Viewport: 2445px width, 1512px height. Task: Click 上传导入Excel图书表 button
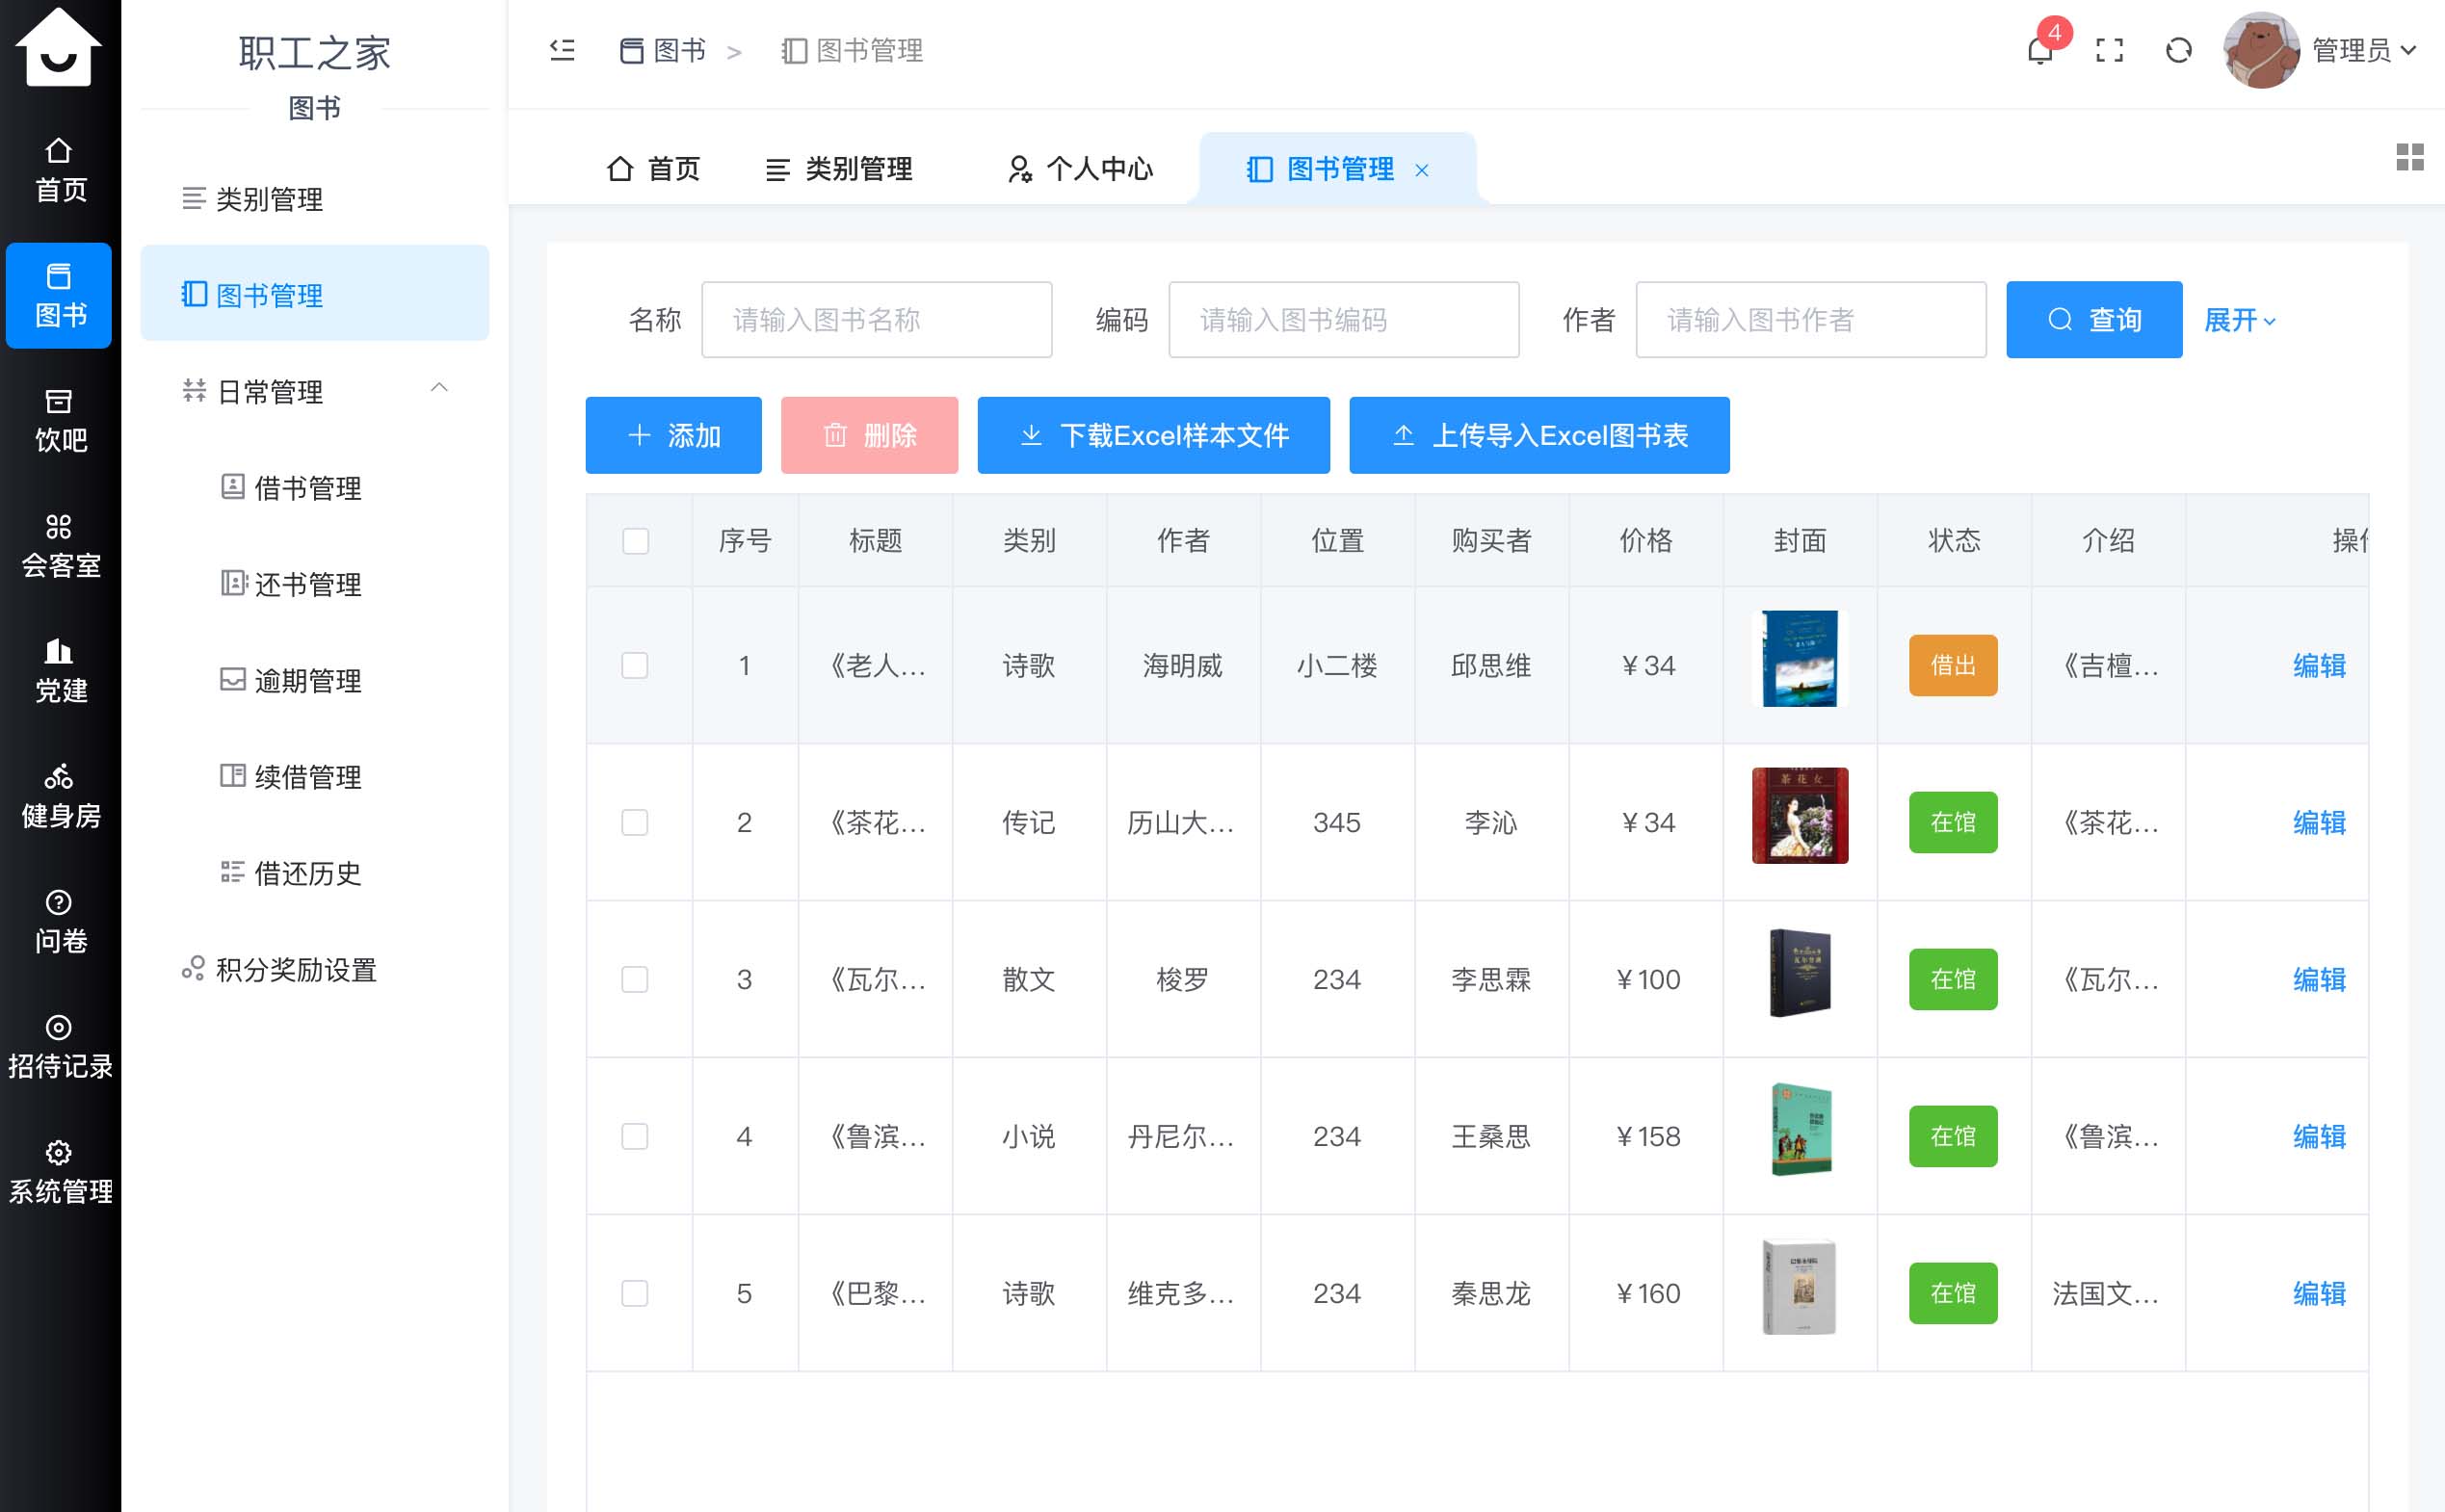pyautogui.click(x=1539, y=435)
